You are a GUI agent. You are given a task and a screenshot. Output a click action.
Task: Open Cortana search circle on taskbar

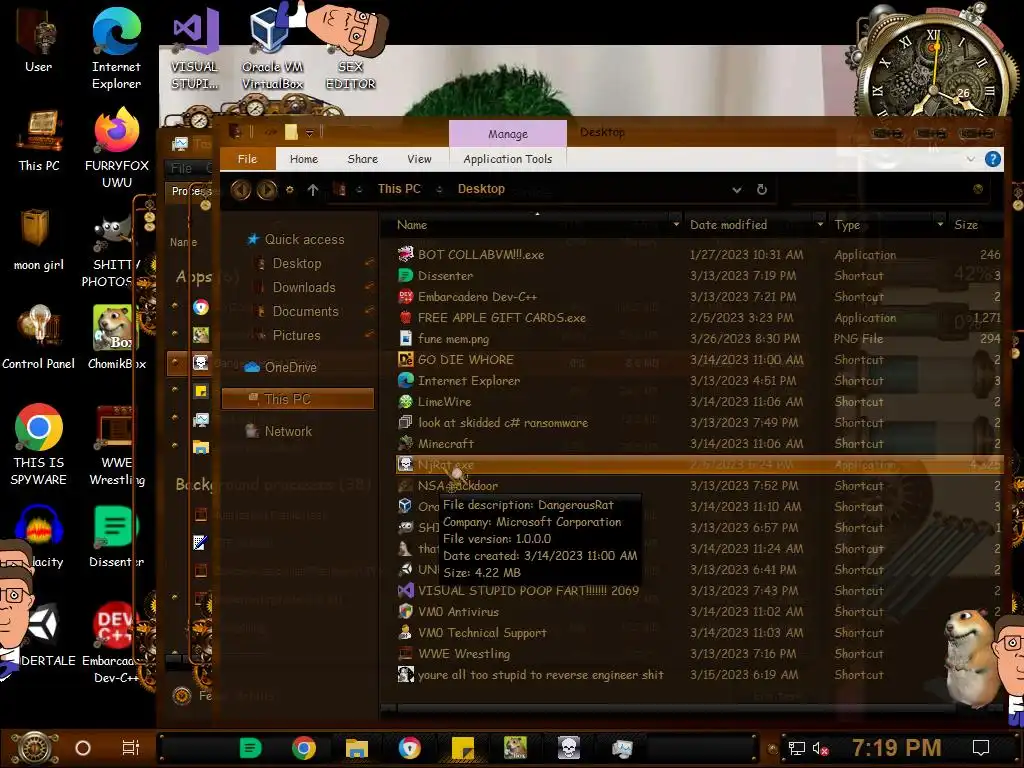point(83,748)
